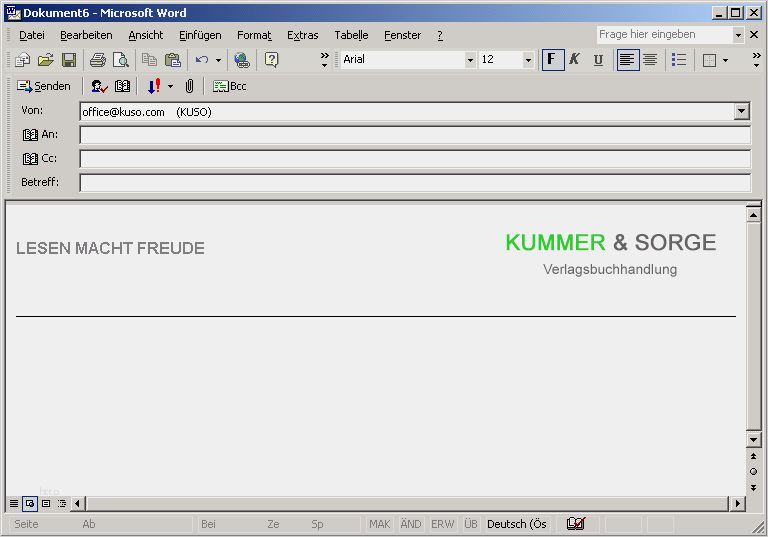Image resolution: width=768 pixels, height=537 pixels.
Task: Print using the printer icon
Action: (97, 60)
